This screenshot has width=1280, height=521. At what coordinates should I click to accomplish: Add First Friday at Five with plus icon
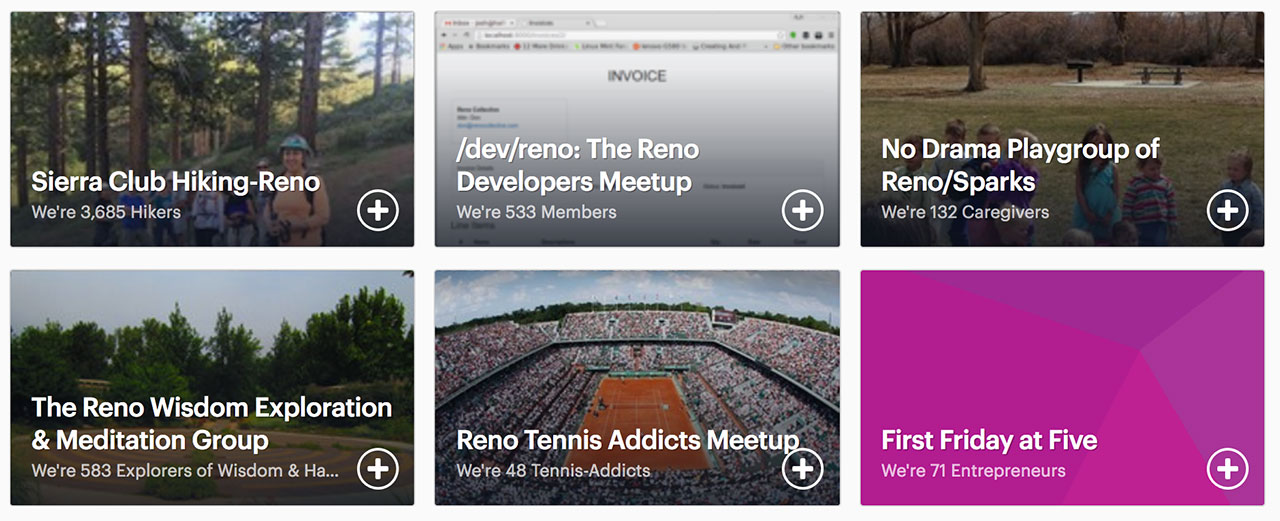click(1228, 469)
